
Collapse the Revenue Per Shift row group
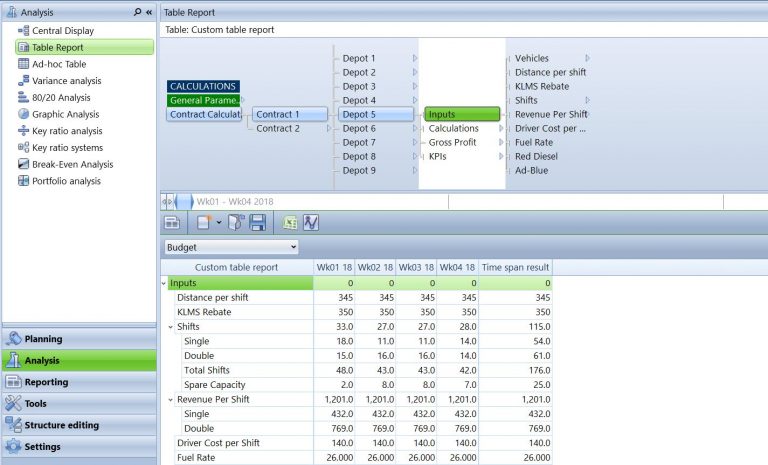click(x=170, y=400)
